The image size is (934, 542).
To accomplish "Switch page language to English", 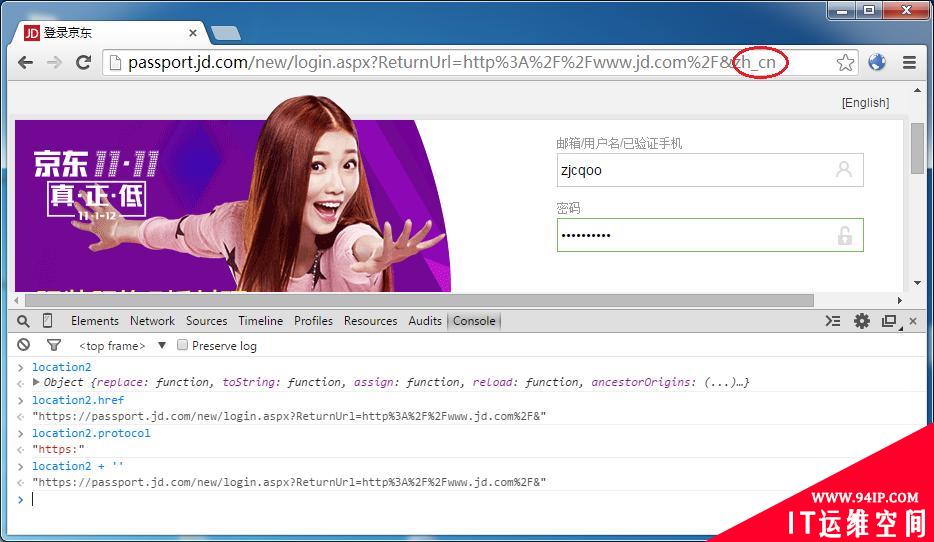I will 865,102.
